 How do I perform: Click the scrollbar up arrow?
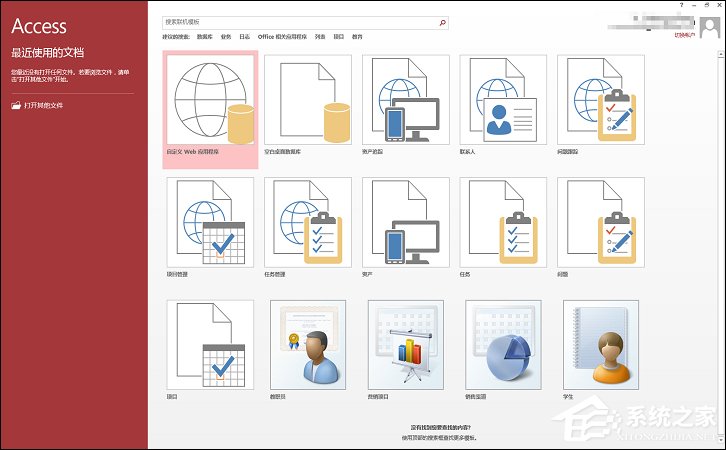[x=721, y=55]
